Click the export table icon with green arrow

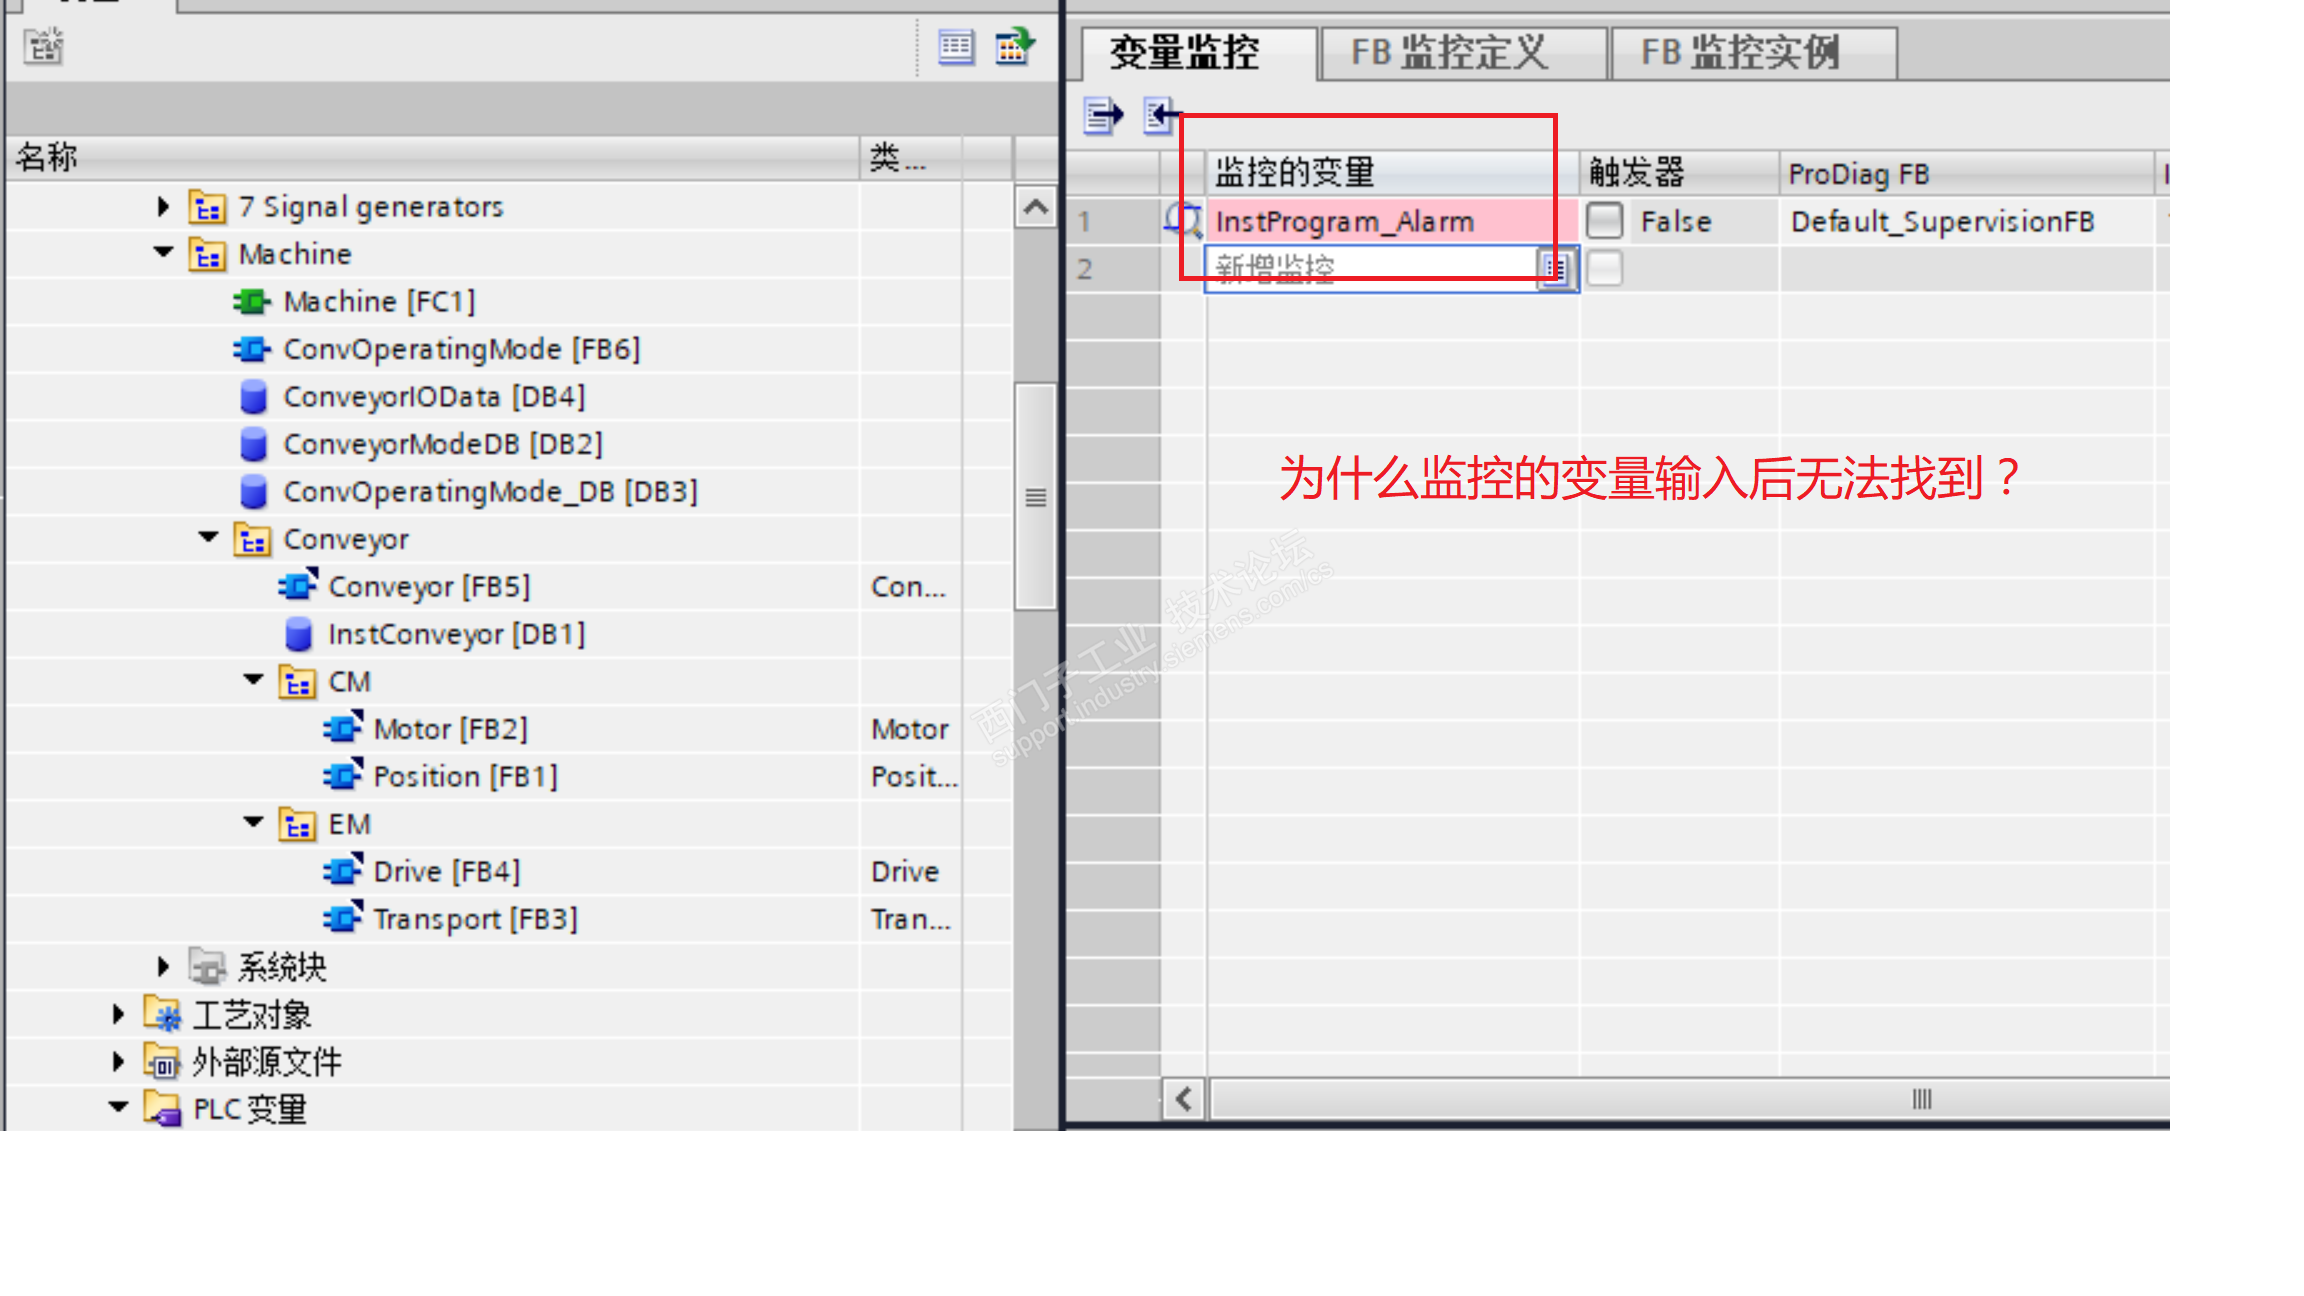click(x=1014, y=47)
